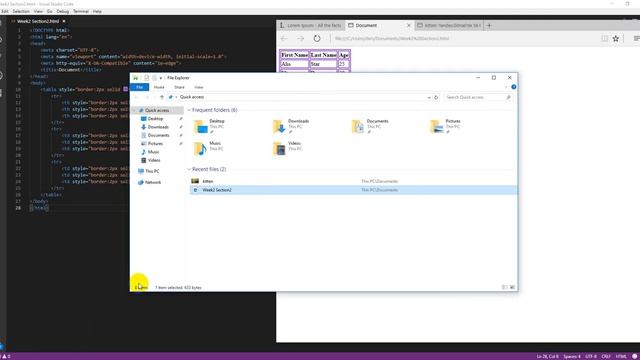The width and height of the screenshot is (640, 360).
Task: Select This PC in navigation pane
Action: pyautogui.click(x=152, y=171)
